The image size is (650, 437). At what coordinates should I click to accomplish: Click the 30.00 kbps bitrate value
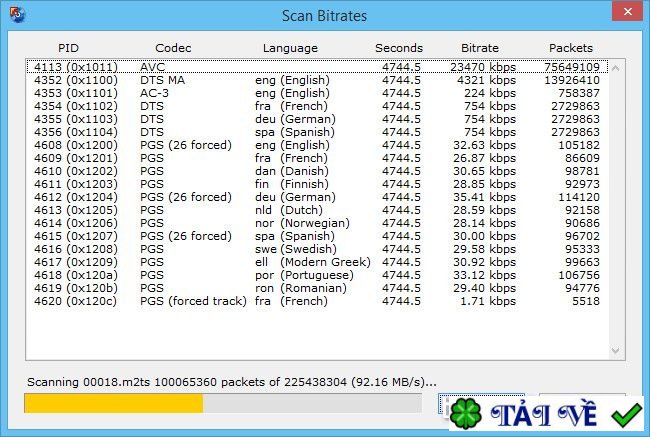(x=485, y=236)
